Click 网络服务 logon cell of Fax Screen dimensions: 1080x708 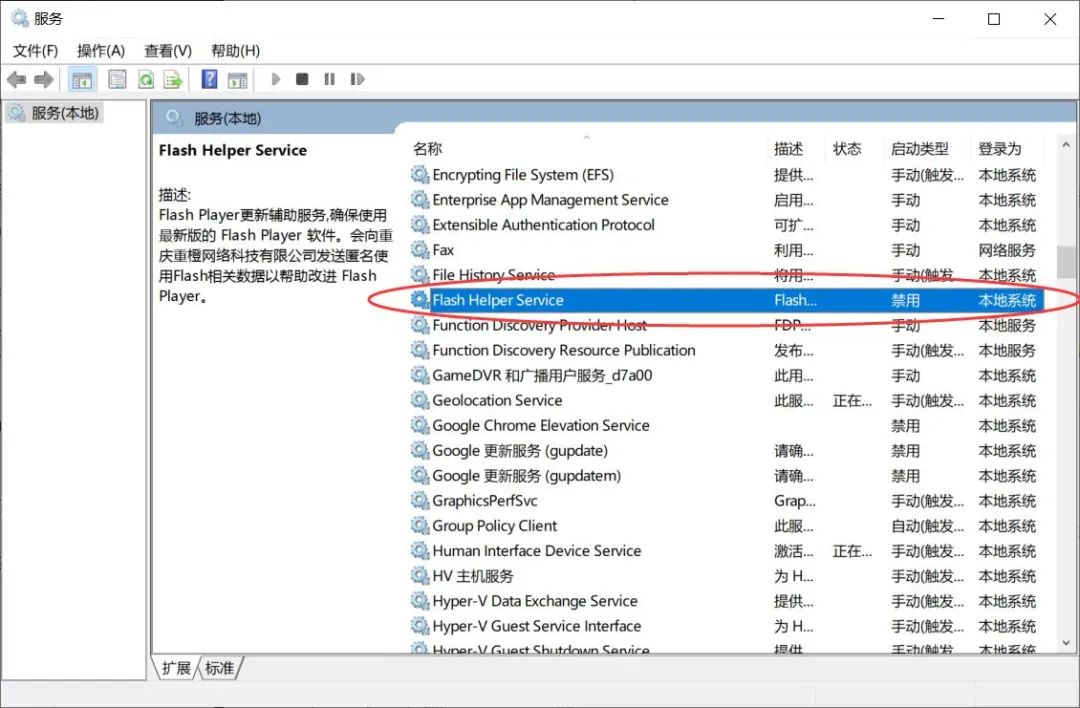coord(1007,250)
